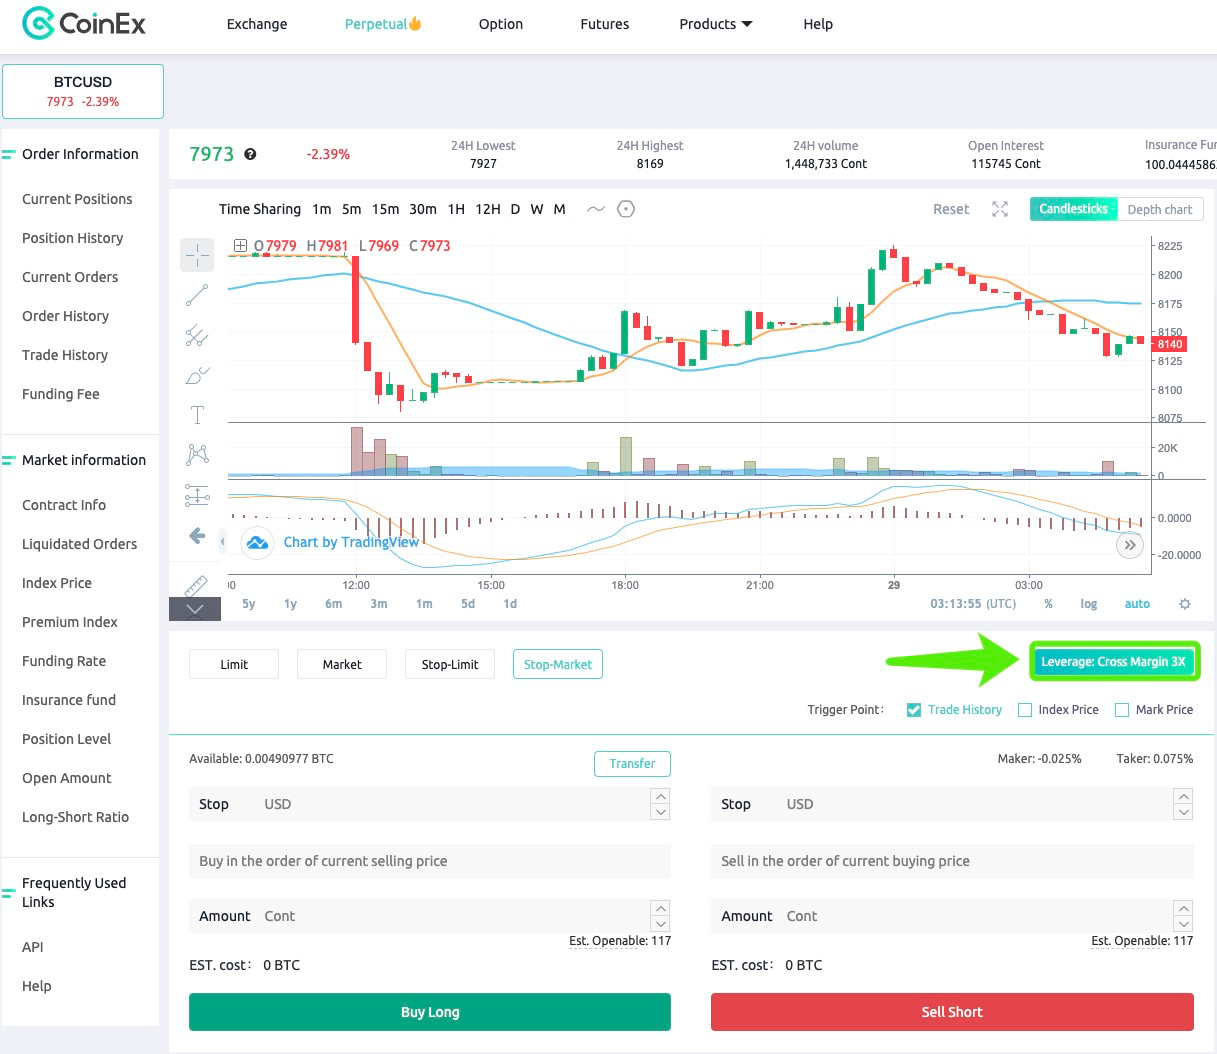Viewport: 1217px width, 1054px height.
Task: Select the text annotation tool
Action: (x=197, y=415)
